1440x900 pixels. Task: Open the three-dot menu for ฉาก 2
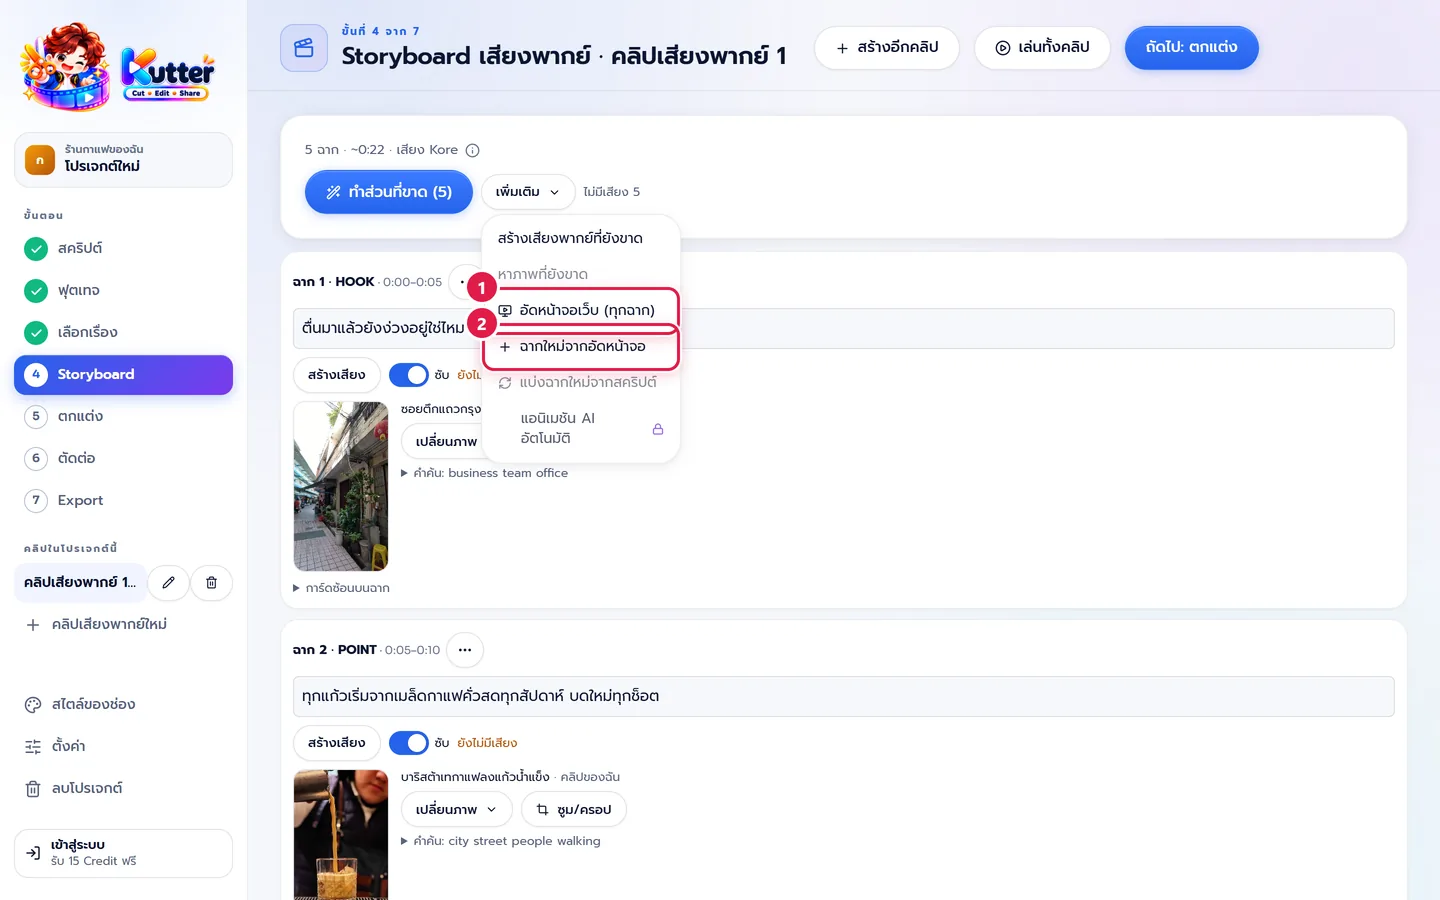pos(465,650)
